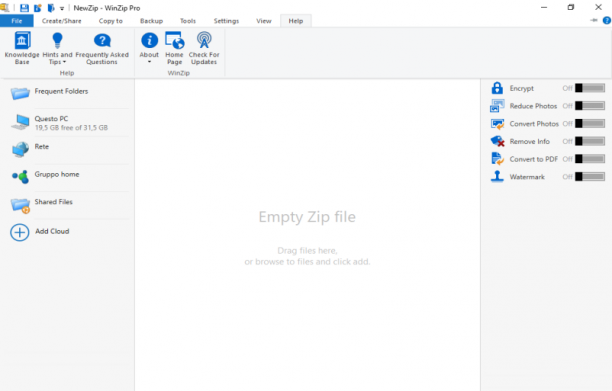This screenshot has height=391, width=612.
Task: Toggle the Convert to PDF switch
Action: coord(590,159)
